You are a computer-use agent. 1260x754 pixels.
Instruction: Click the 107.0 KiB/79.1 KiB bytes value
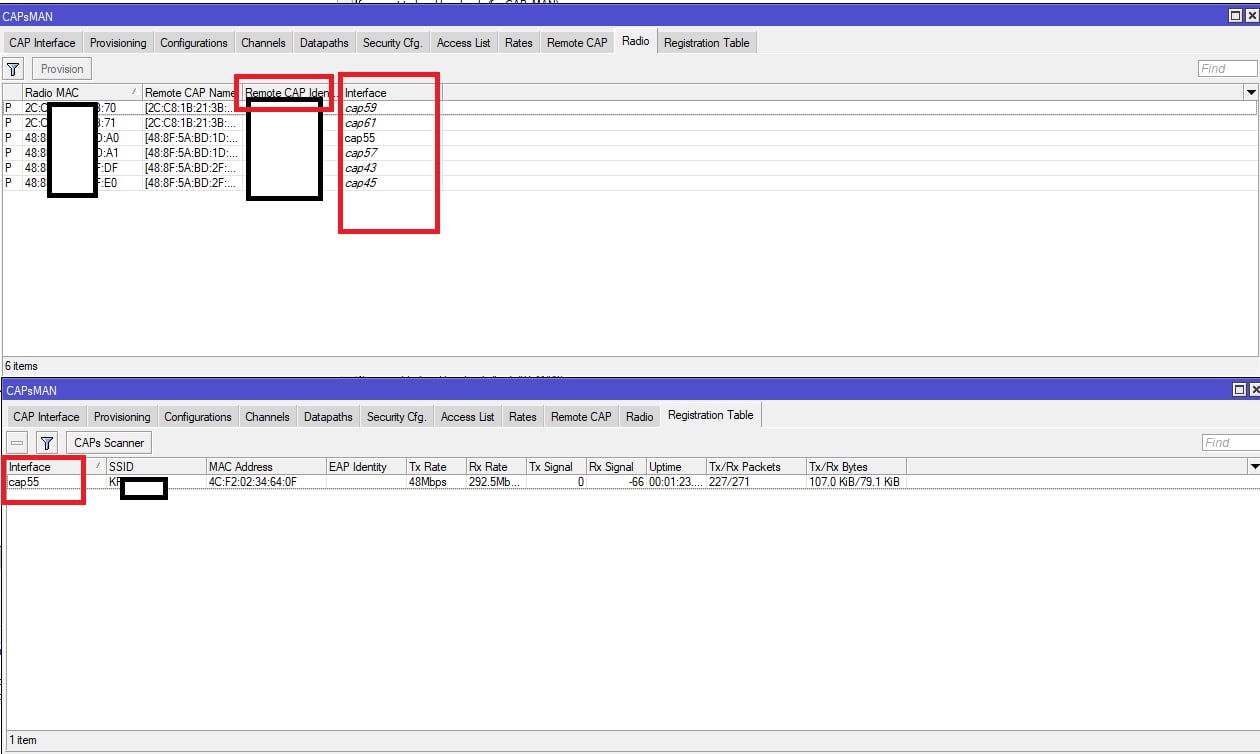854,482
